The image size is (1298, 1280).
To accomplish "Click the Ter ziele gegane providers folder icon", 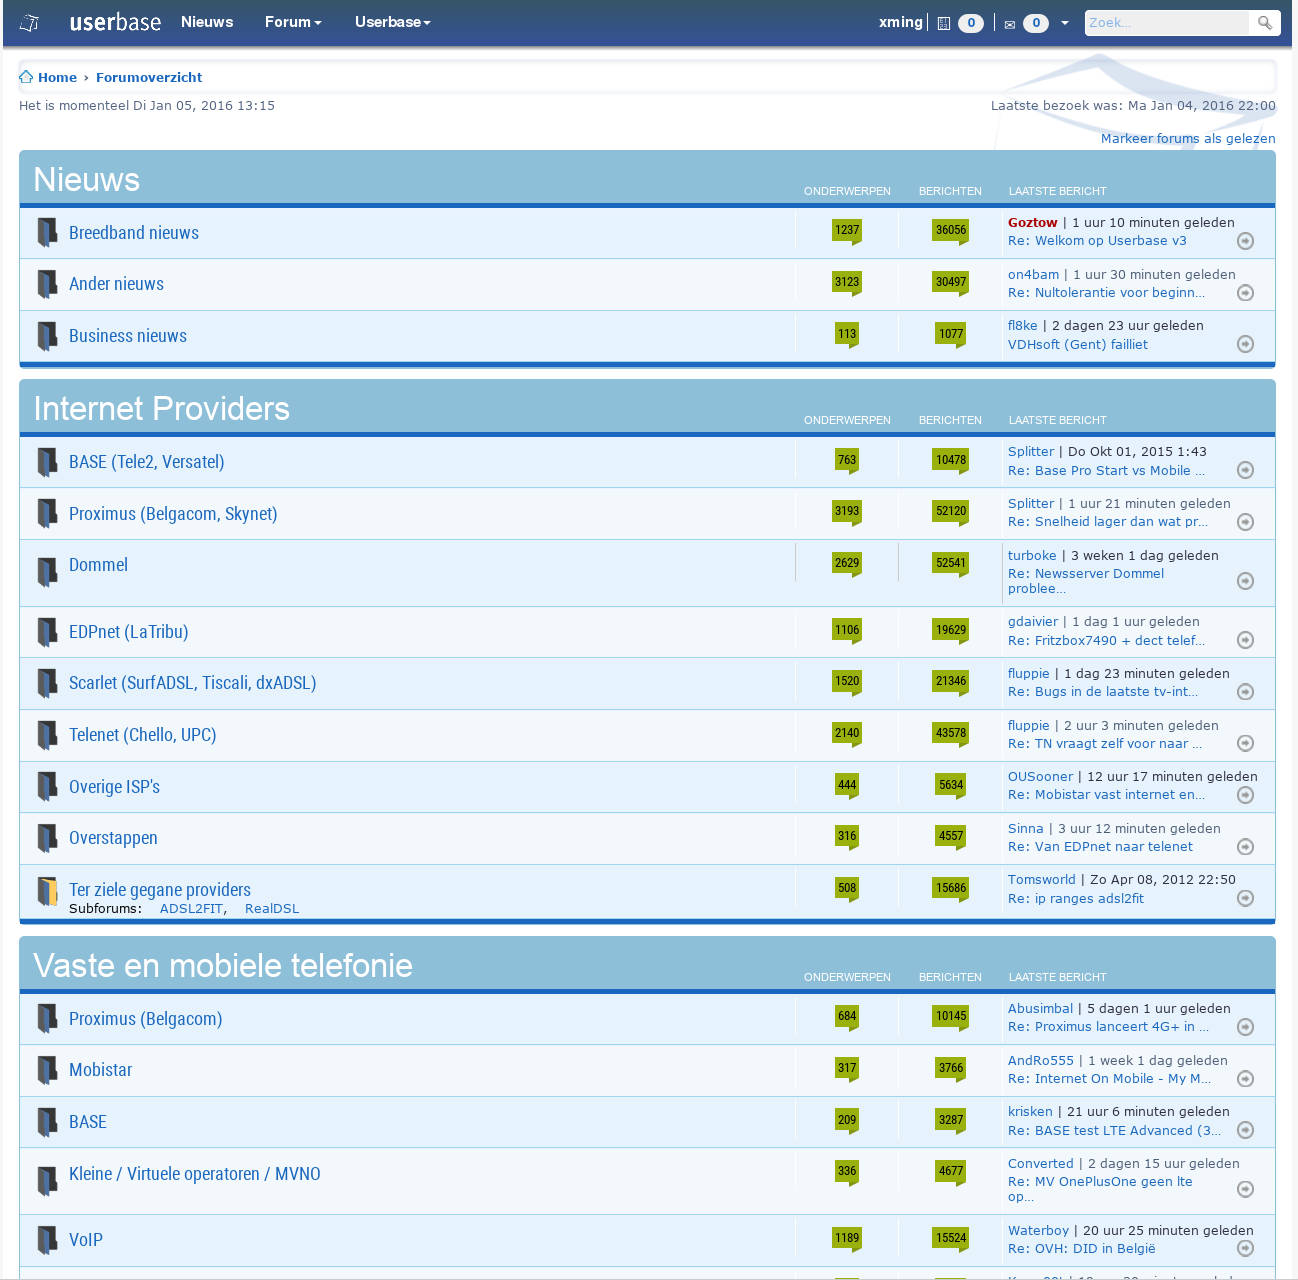I will [x=47, y=891].
